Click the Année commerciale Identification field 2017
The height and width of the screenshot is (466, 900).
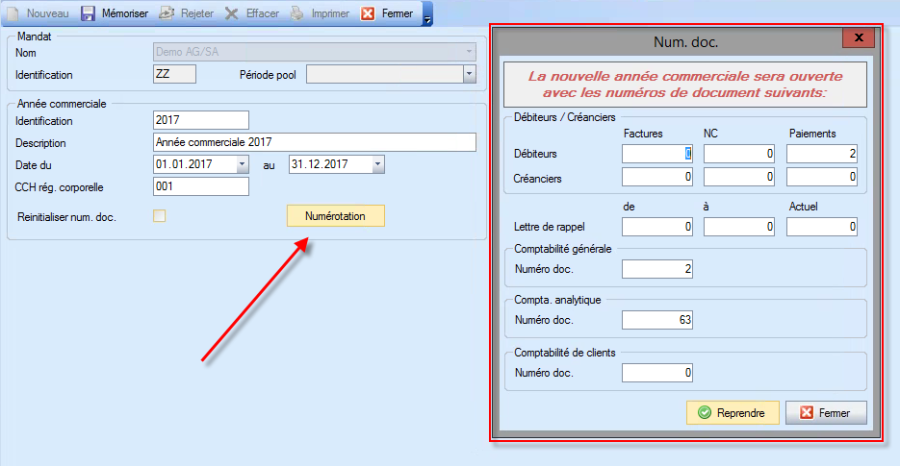(x=201, y=121)
